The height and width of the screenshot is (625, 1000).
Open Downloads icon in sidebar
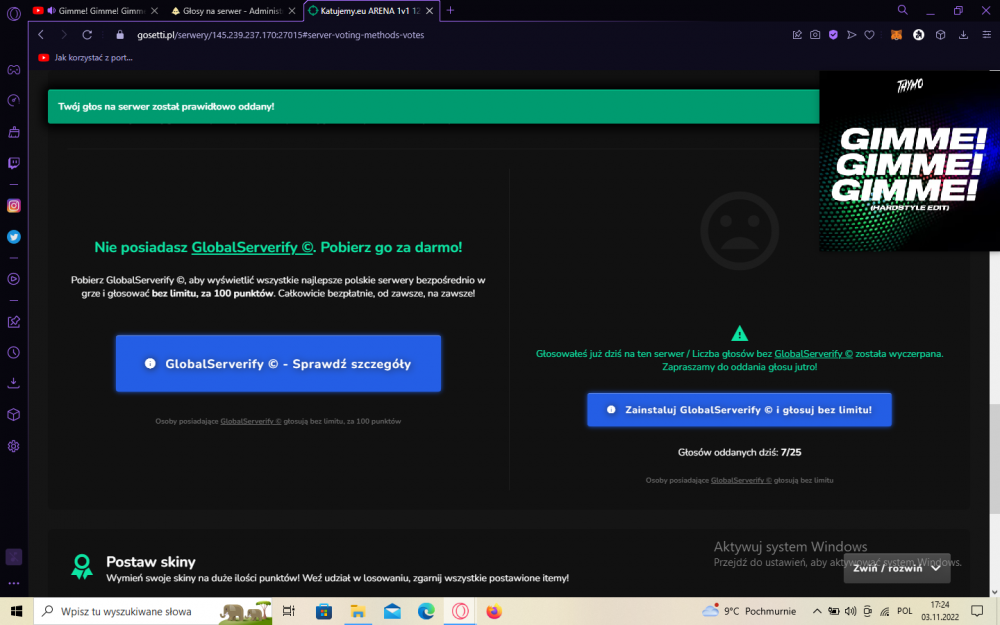(x=13, y=383)
